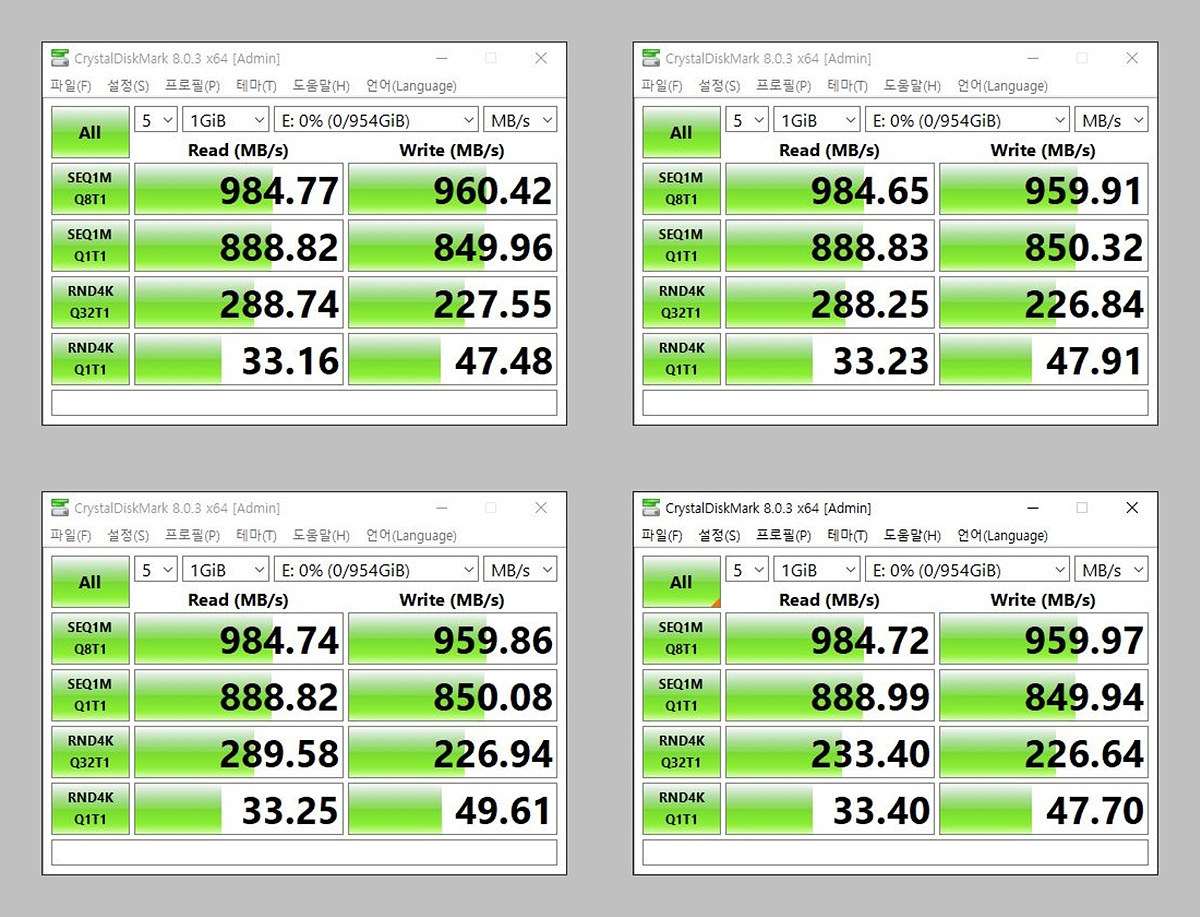This screenshot has height=917, width=1200.
Task: Open test count dropdown in top-left window
Action: (156, 120)
